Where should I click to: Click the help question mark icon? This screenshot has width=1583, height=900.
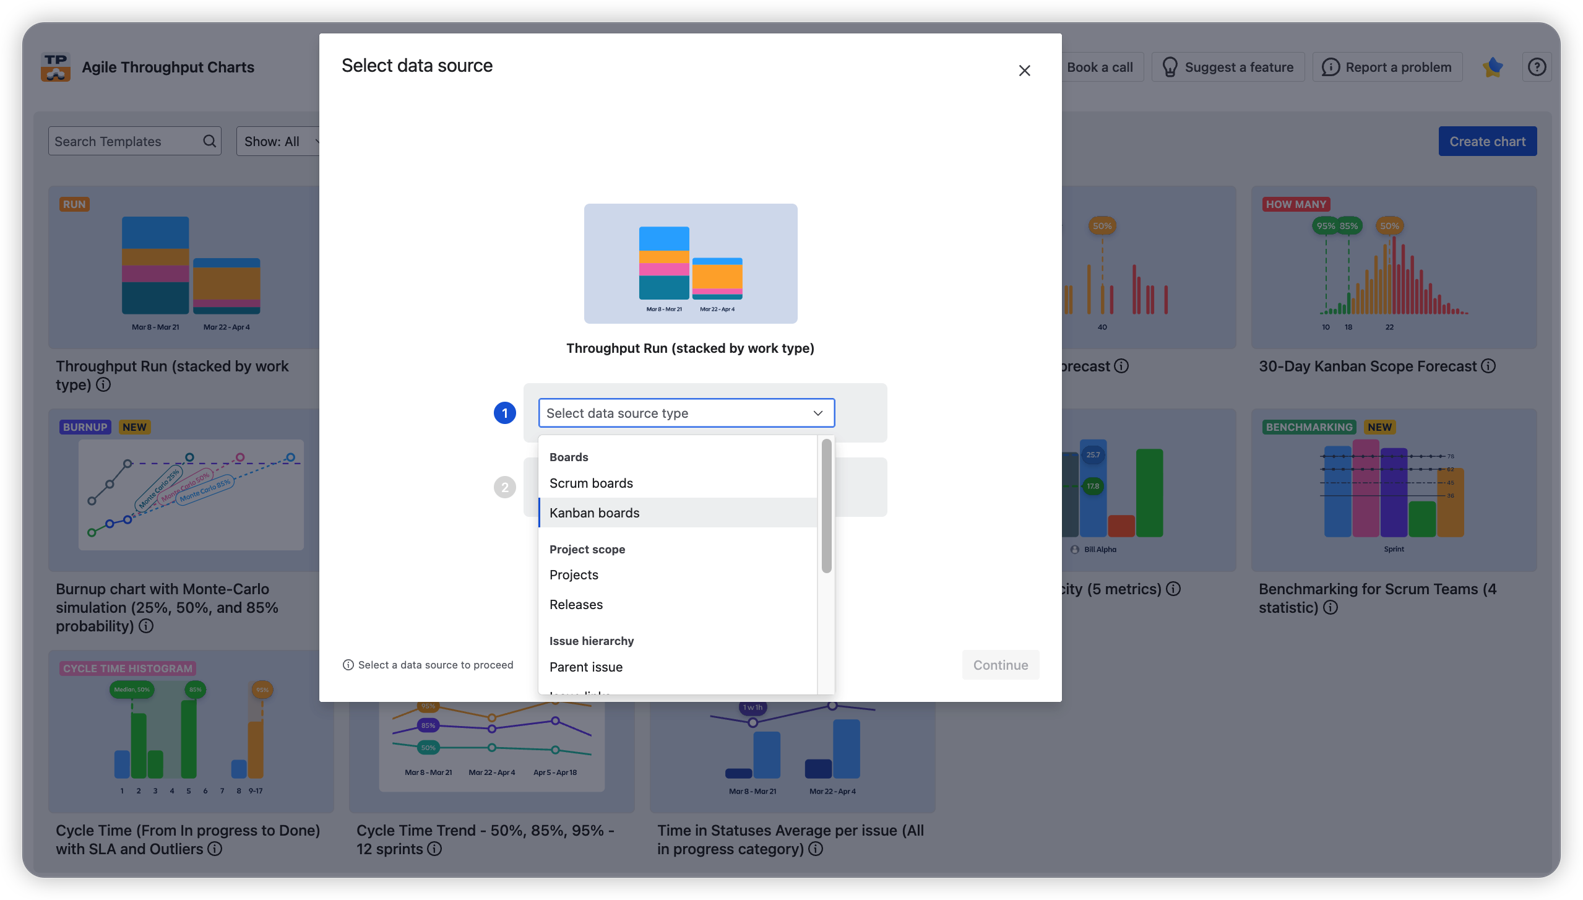tap(1537, 67)
